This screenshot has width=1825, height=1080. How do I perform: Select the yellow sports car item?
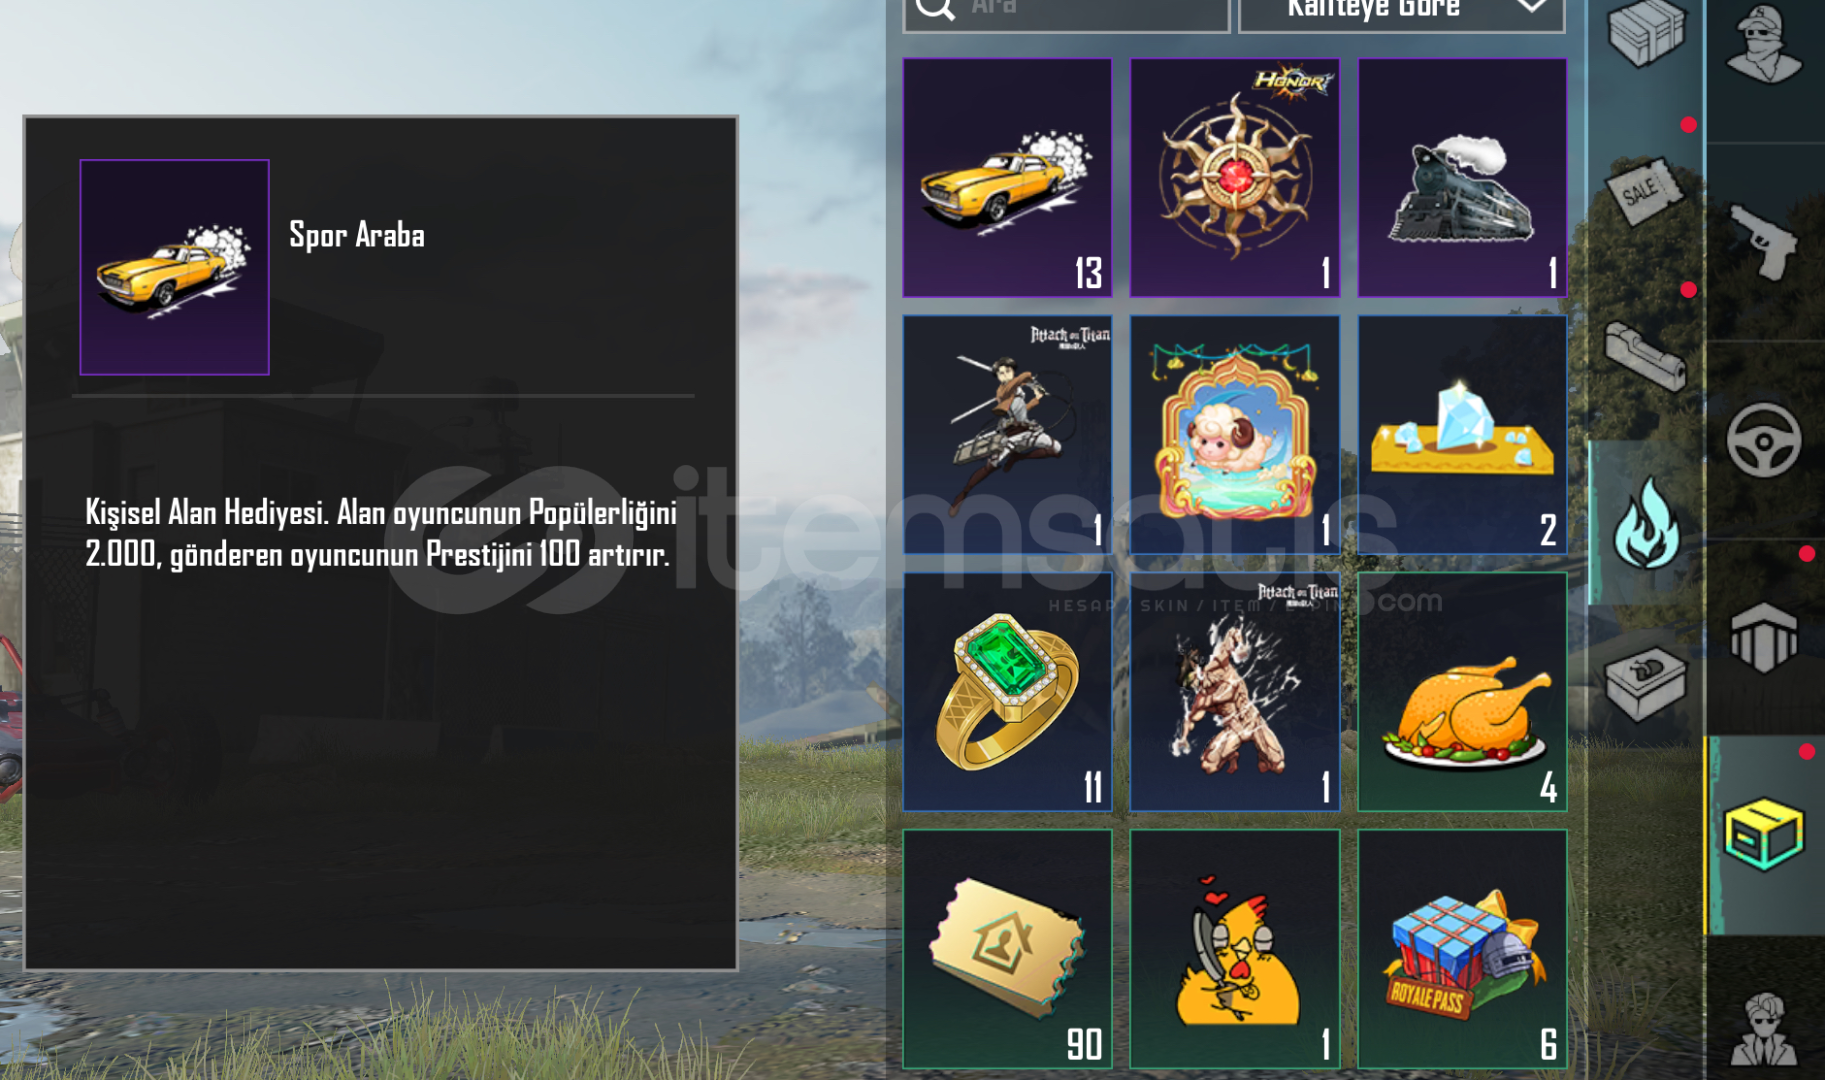click(x=1007, y=177)
